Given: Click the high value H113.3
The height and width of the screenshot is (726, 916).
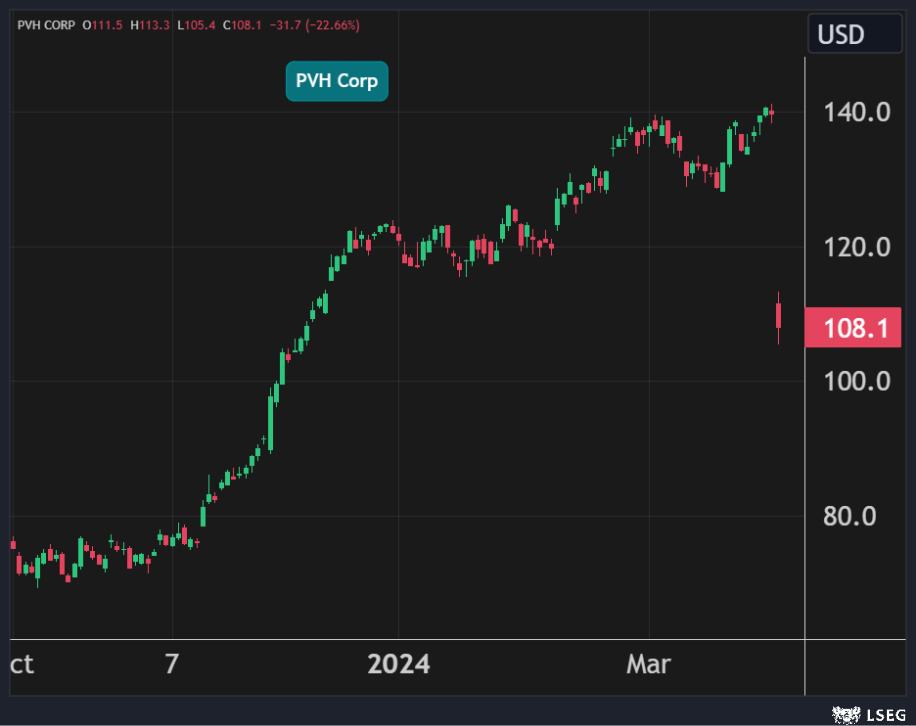Looking at the screenshot, I should point(149,24).
